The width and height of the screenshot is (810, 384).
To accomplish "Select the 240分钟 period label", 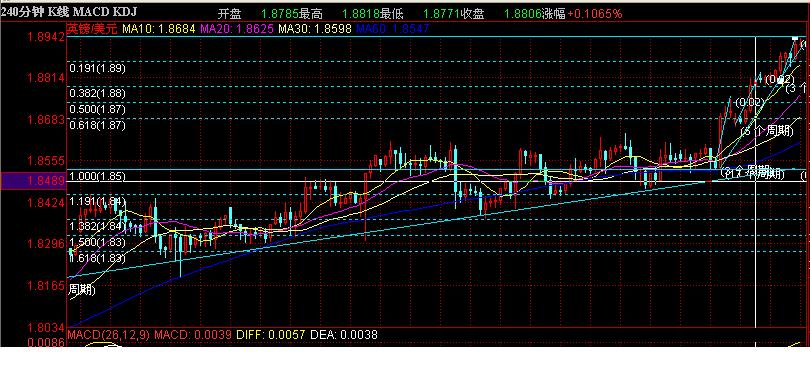I will tap(22, 11).
